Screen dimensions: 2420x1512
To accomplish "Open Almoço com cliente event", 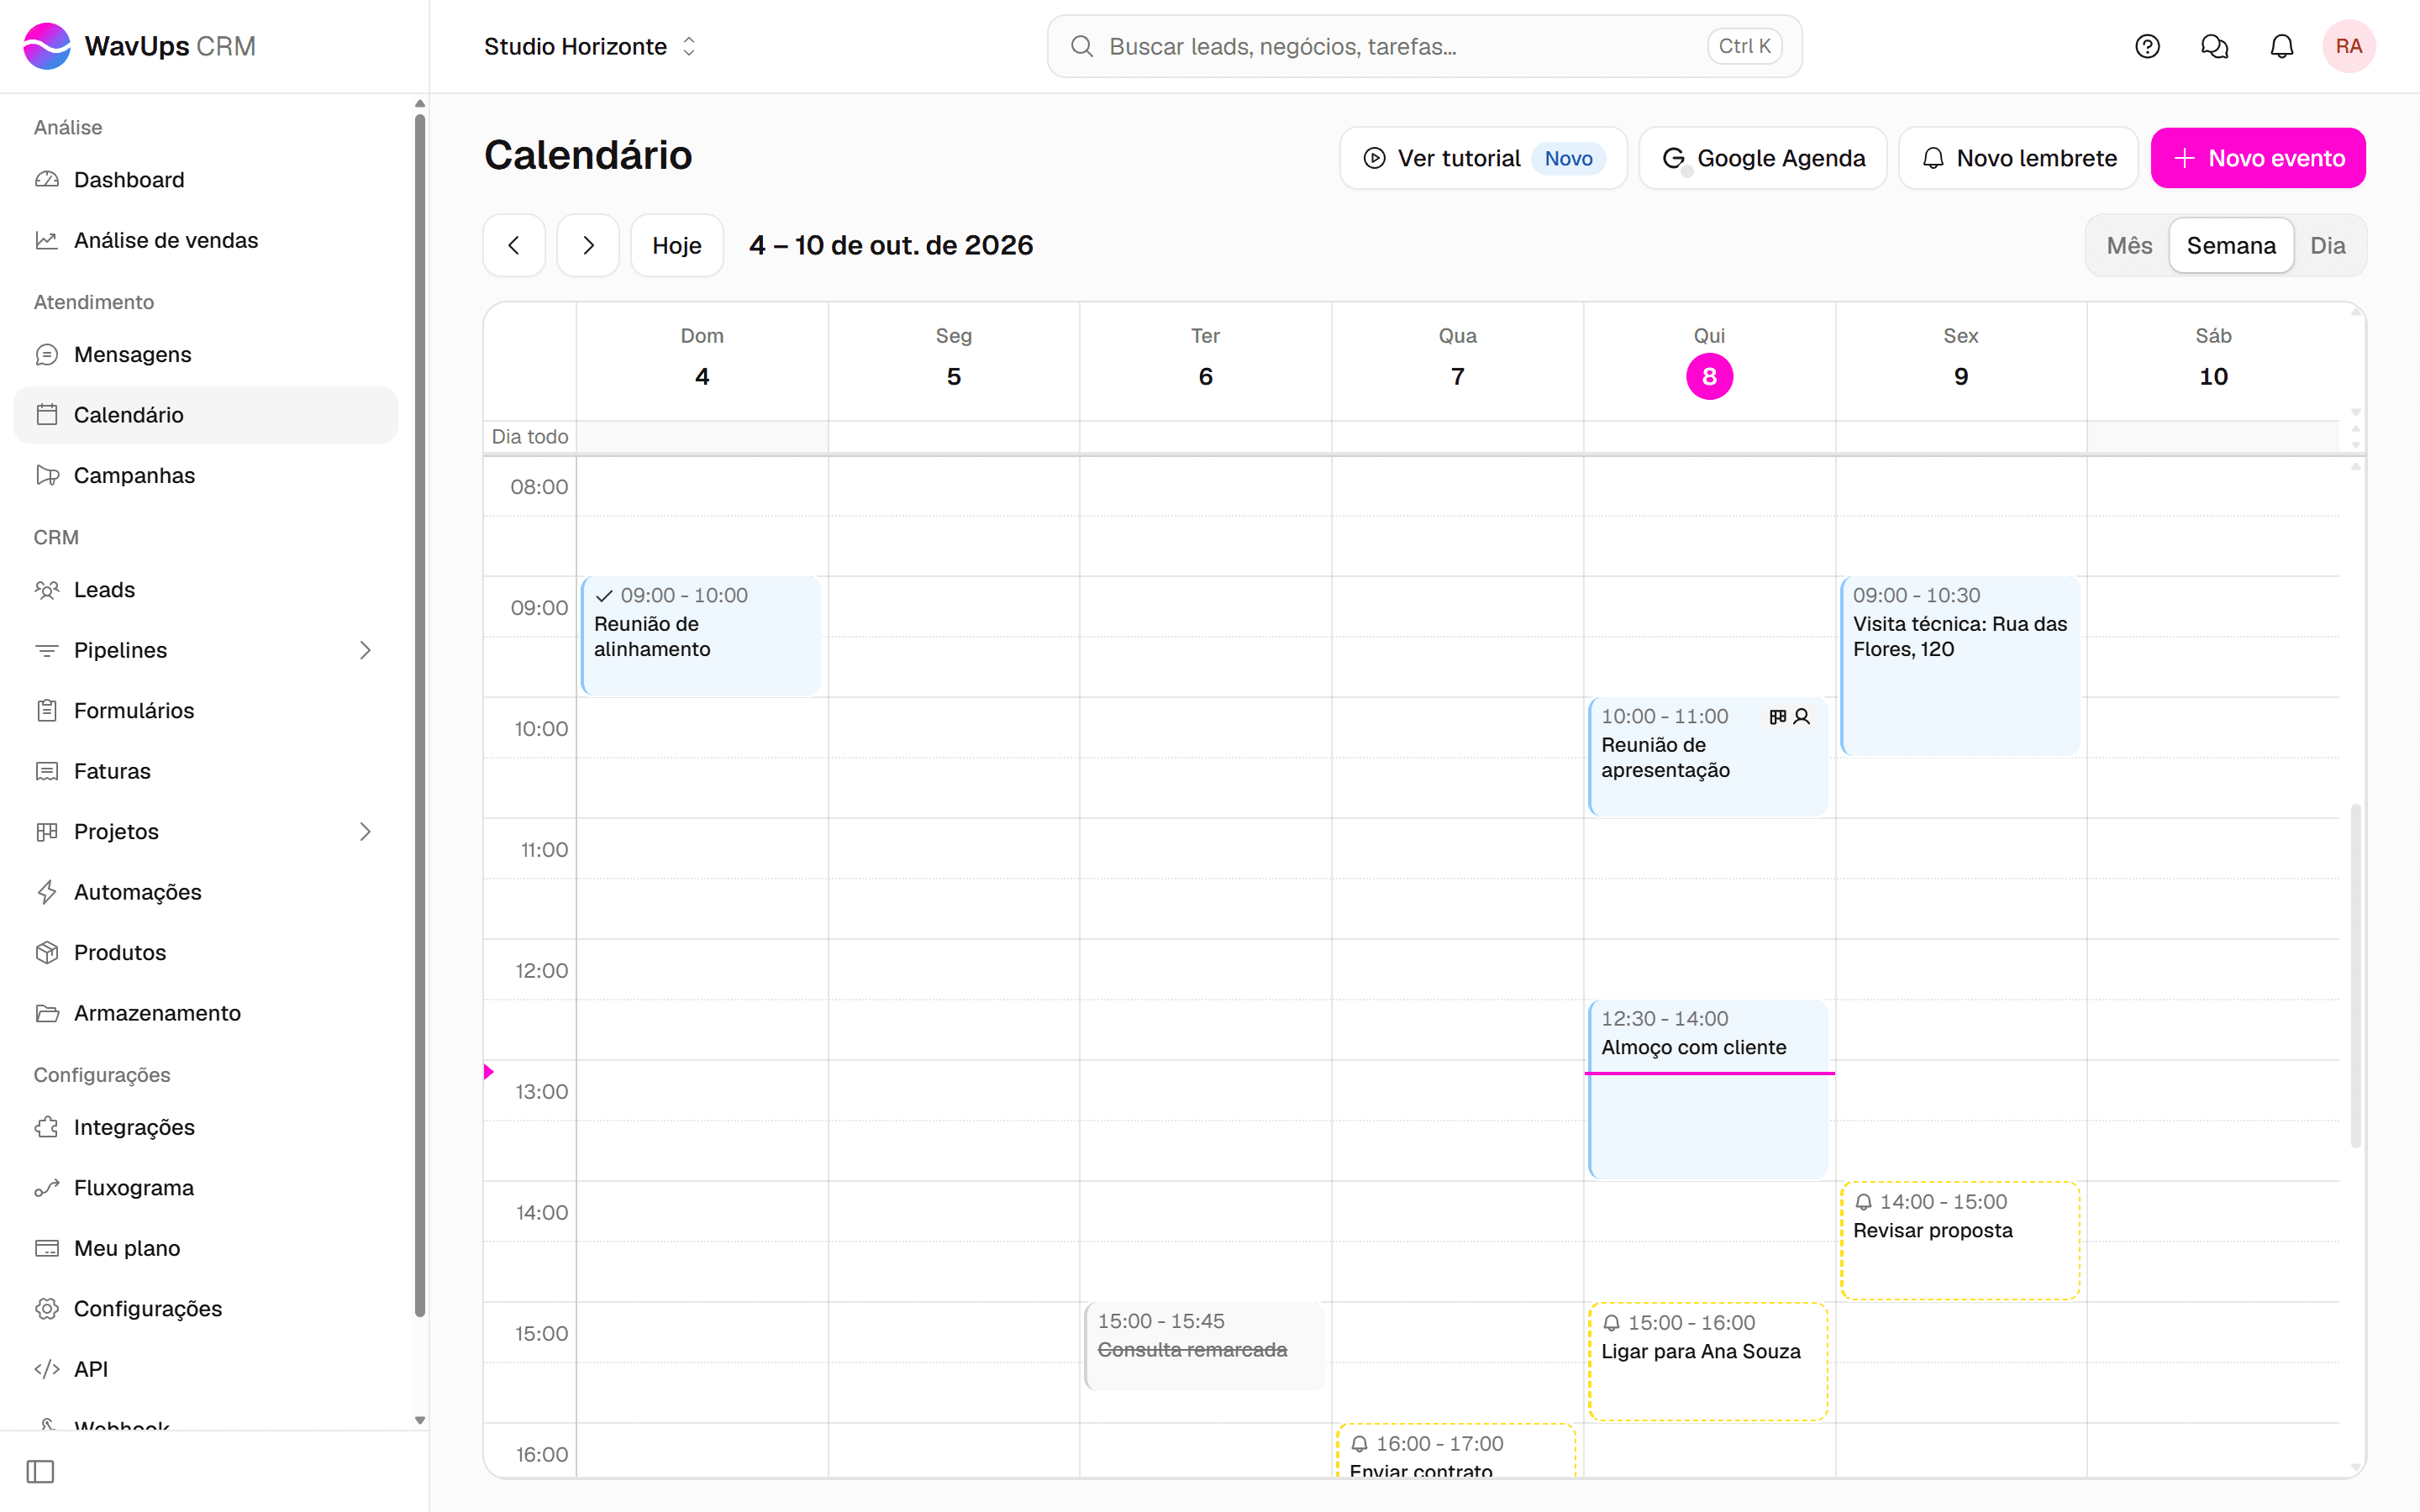I will tap(1708, 1089).
